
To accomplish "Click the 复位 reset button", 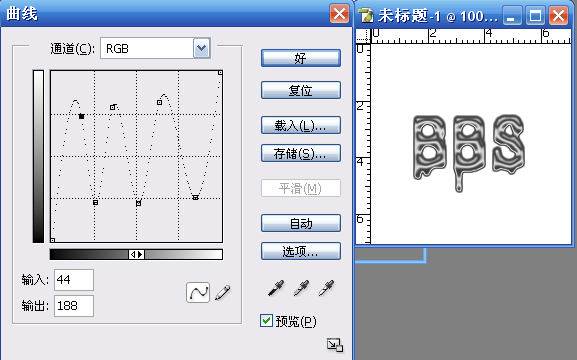I will point(301,90).
